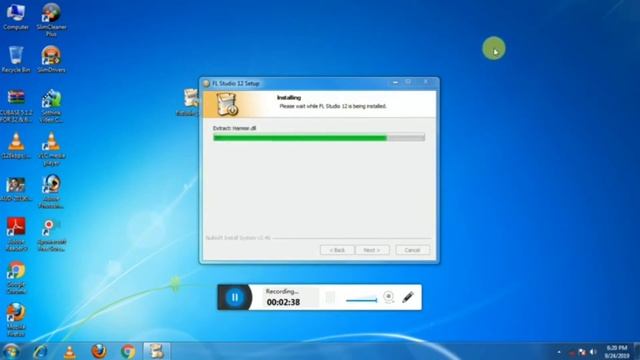
Task: Open the Computer desktop icon
Action: (x=16, y=17)
